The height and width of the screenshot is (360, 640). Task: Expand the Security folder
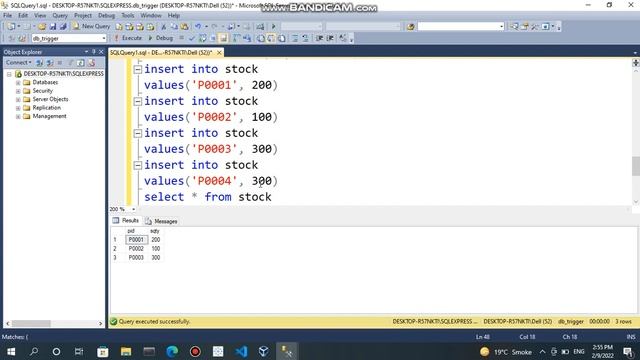(18, 91)
